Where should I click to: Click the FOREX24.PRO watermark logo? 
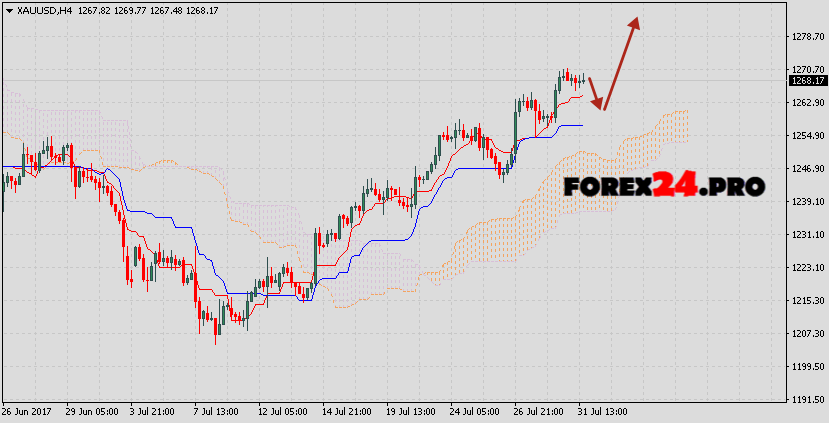coord(663,185)
